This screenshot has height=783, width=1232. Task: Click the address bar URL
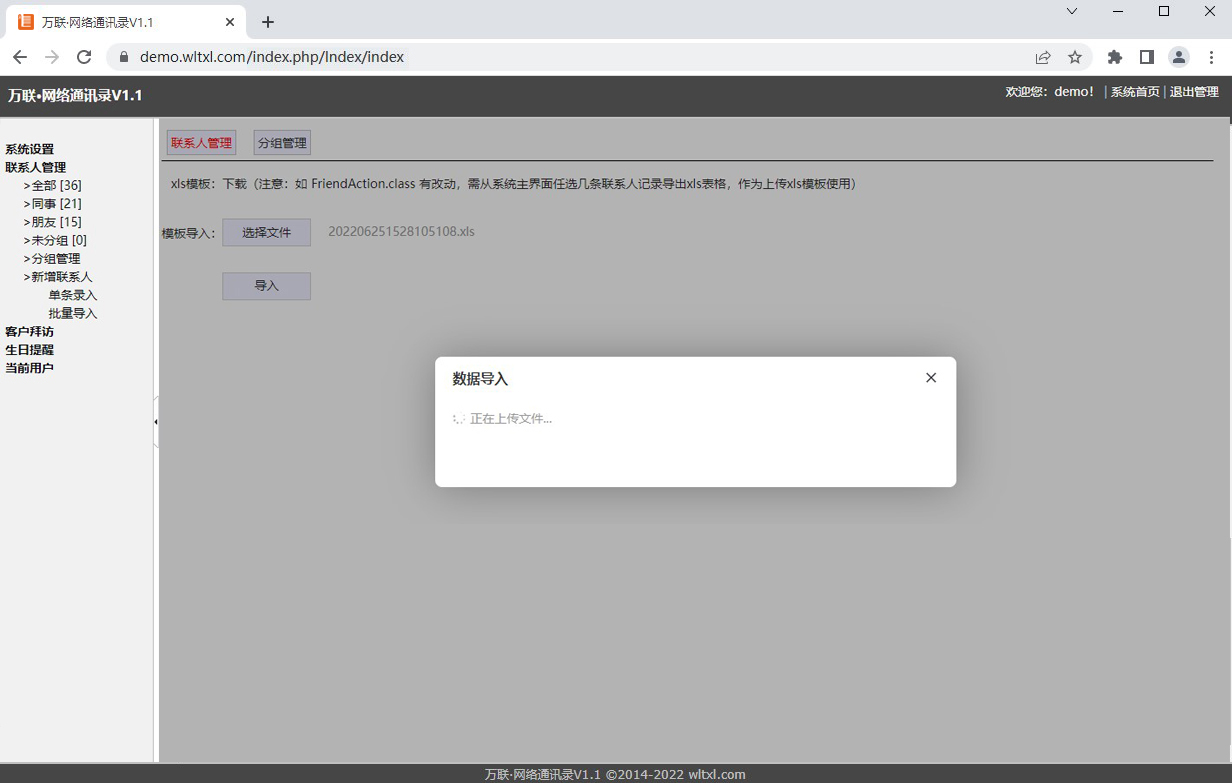[272, 57]
